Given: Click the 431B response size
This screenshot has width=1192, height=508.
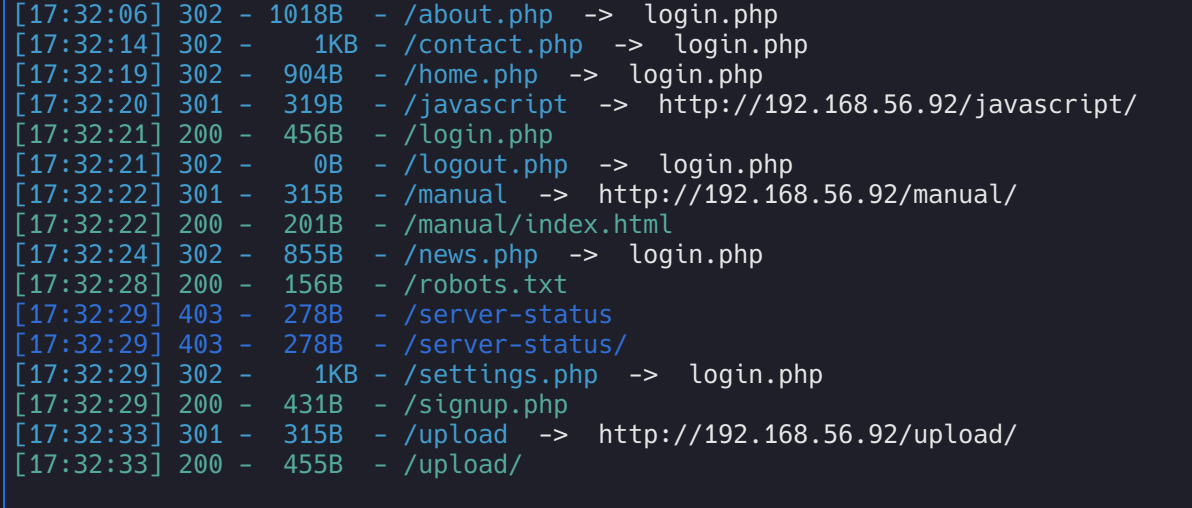Looking at the screenshot, I should (x=313, y=405).
